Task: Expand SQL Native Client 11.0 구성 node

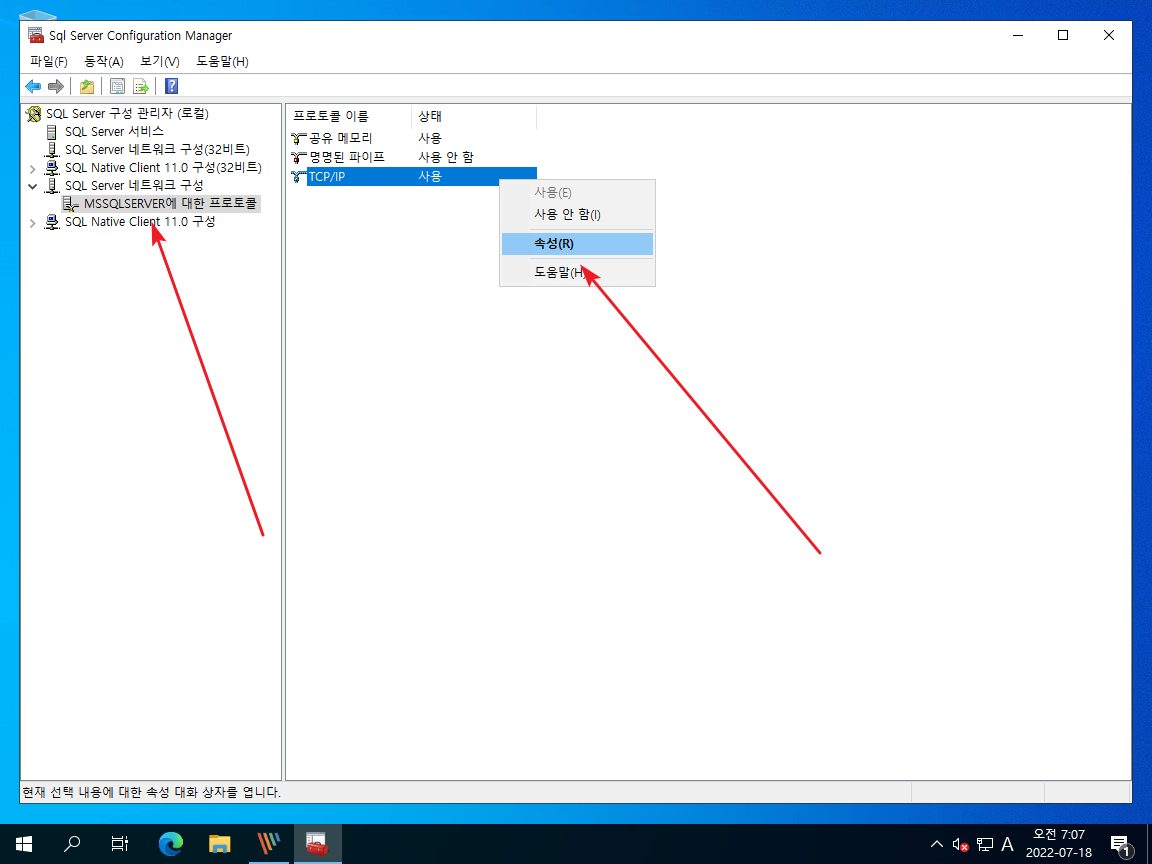Action: point(32,223)
